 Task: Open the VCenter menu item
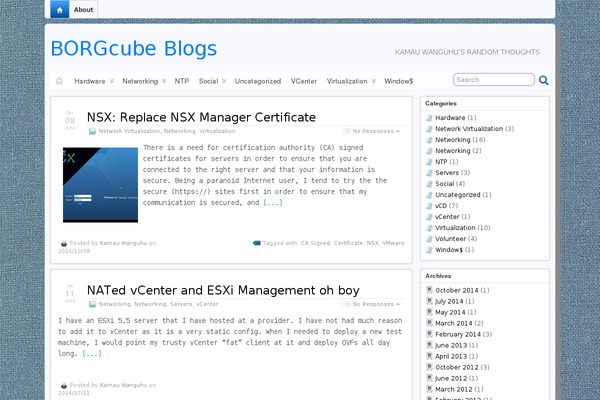click(304, 81)
